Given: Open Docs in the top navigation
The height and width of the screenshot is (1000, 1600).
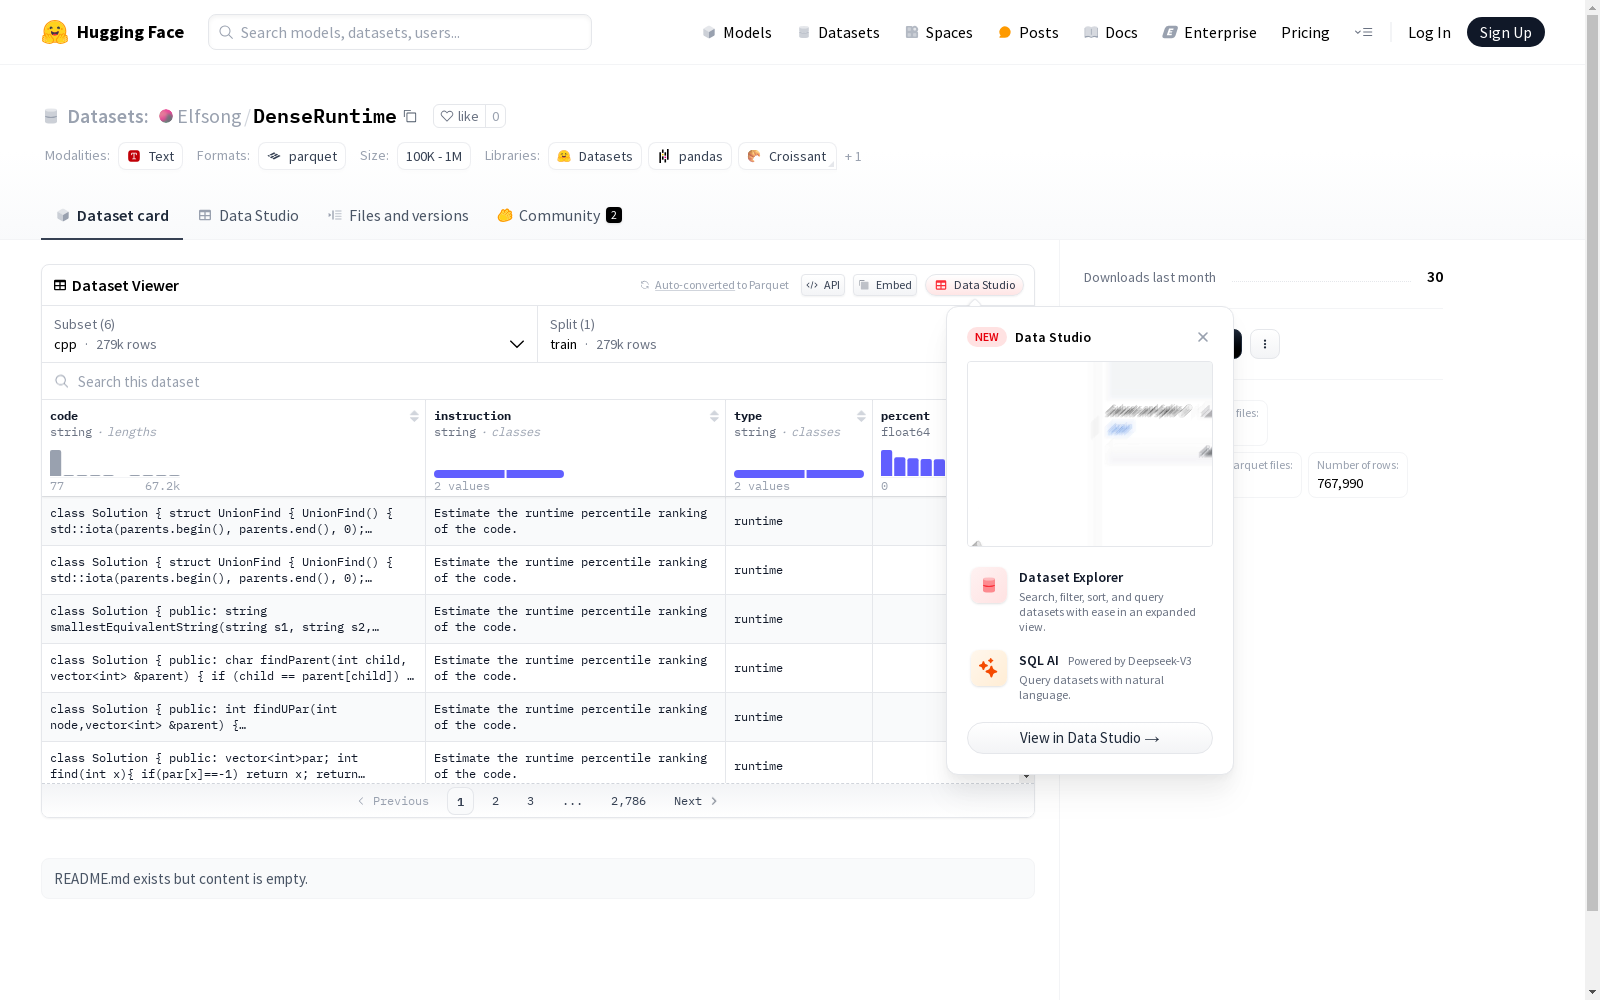Looking at the screenshot, I should pos(1111,32).
